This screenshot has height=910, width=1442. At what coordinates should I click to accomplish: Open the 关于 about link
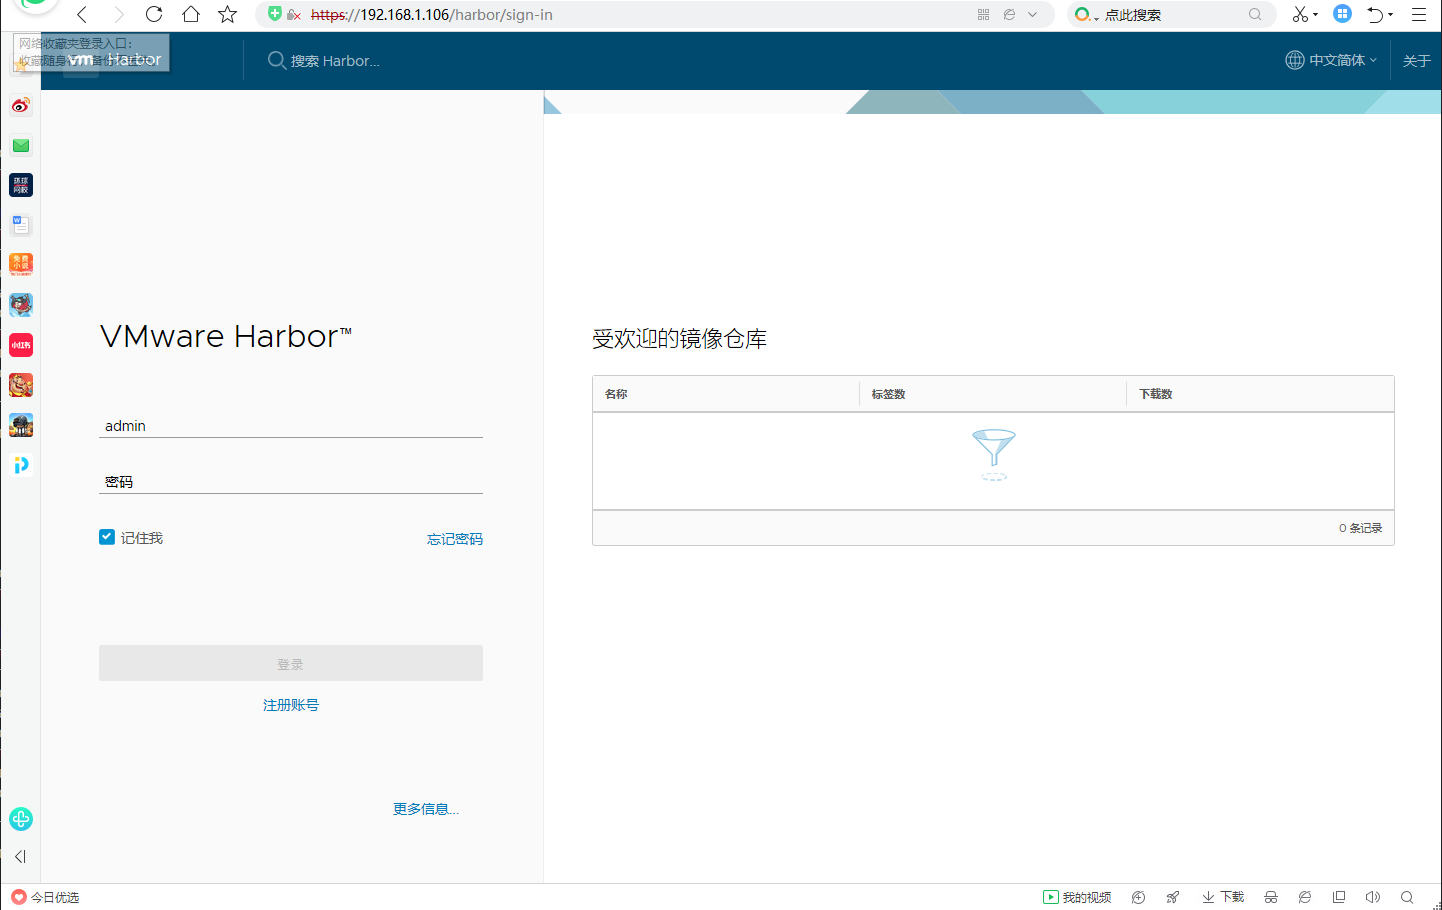click(x=1417, y=61)
